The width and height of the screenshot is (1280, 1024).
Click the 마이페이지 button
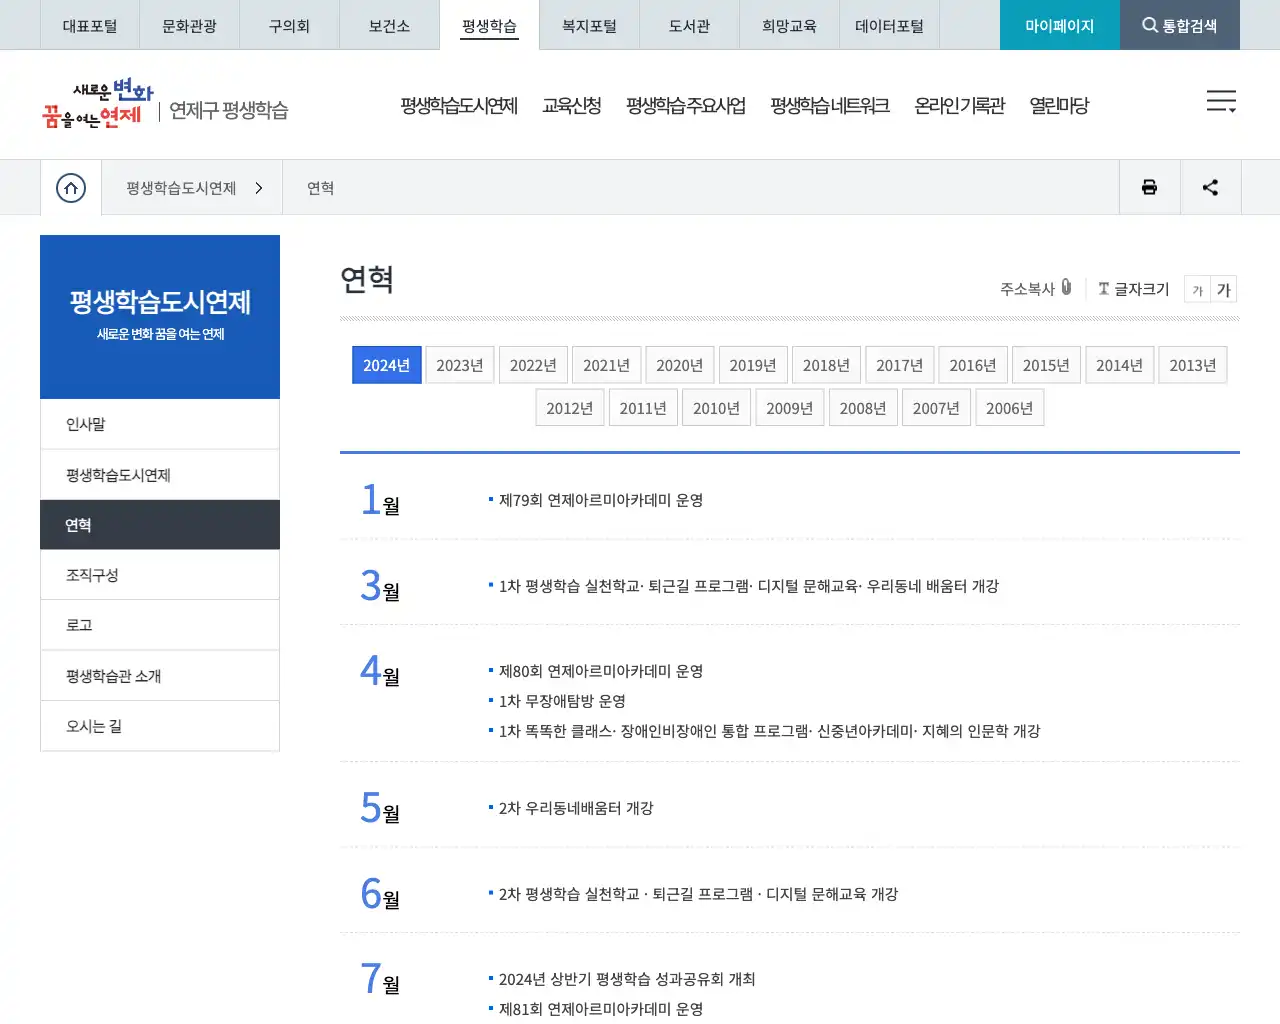pos(1059,25)
